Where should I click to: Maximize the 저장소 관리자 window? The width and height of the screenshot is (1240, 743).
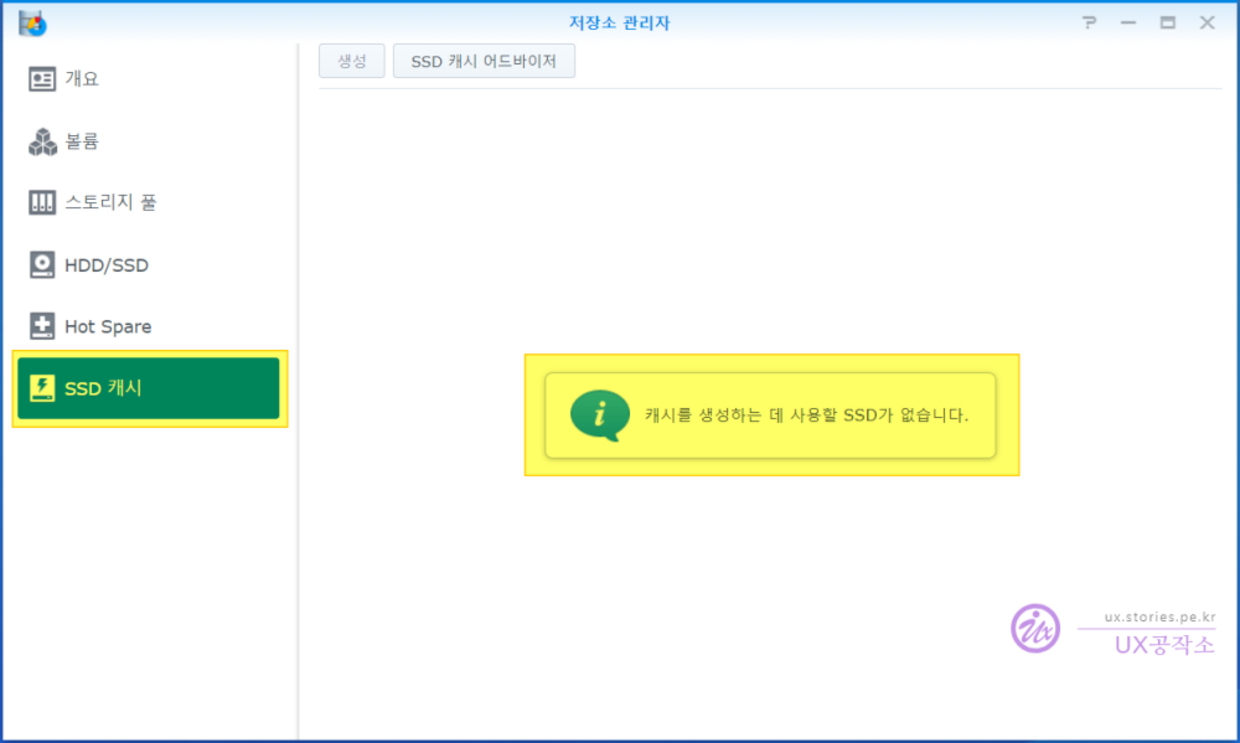pyautogui.click(x=1167, y=23)
